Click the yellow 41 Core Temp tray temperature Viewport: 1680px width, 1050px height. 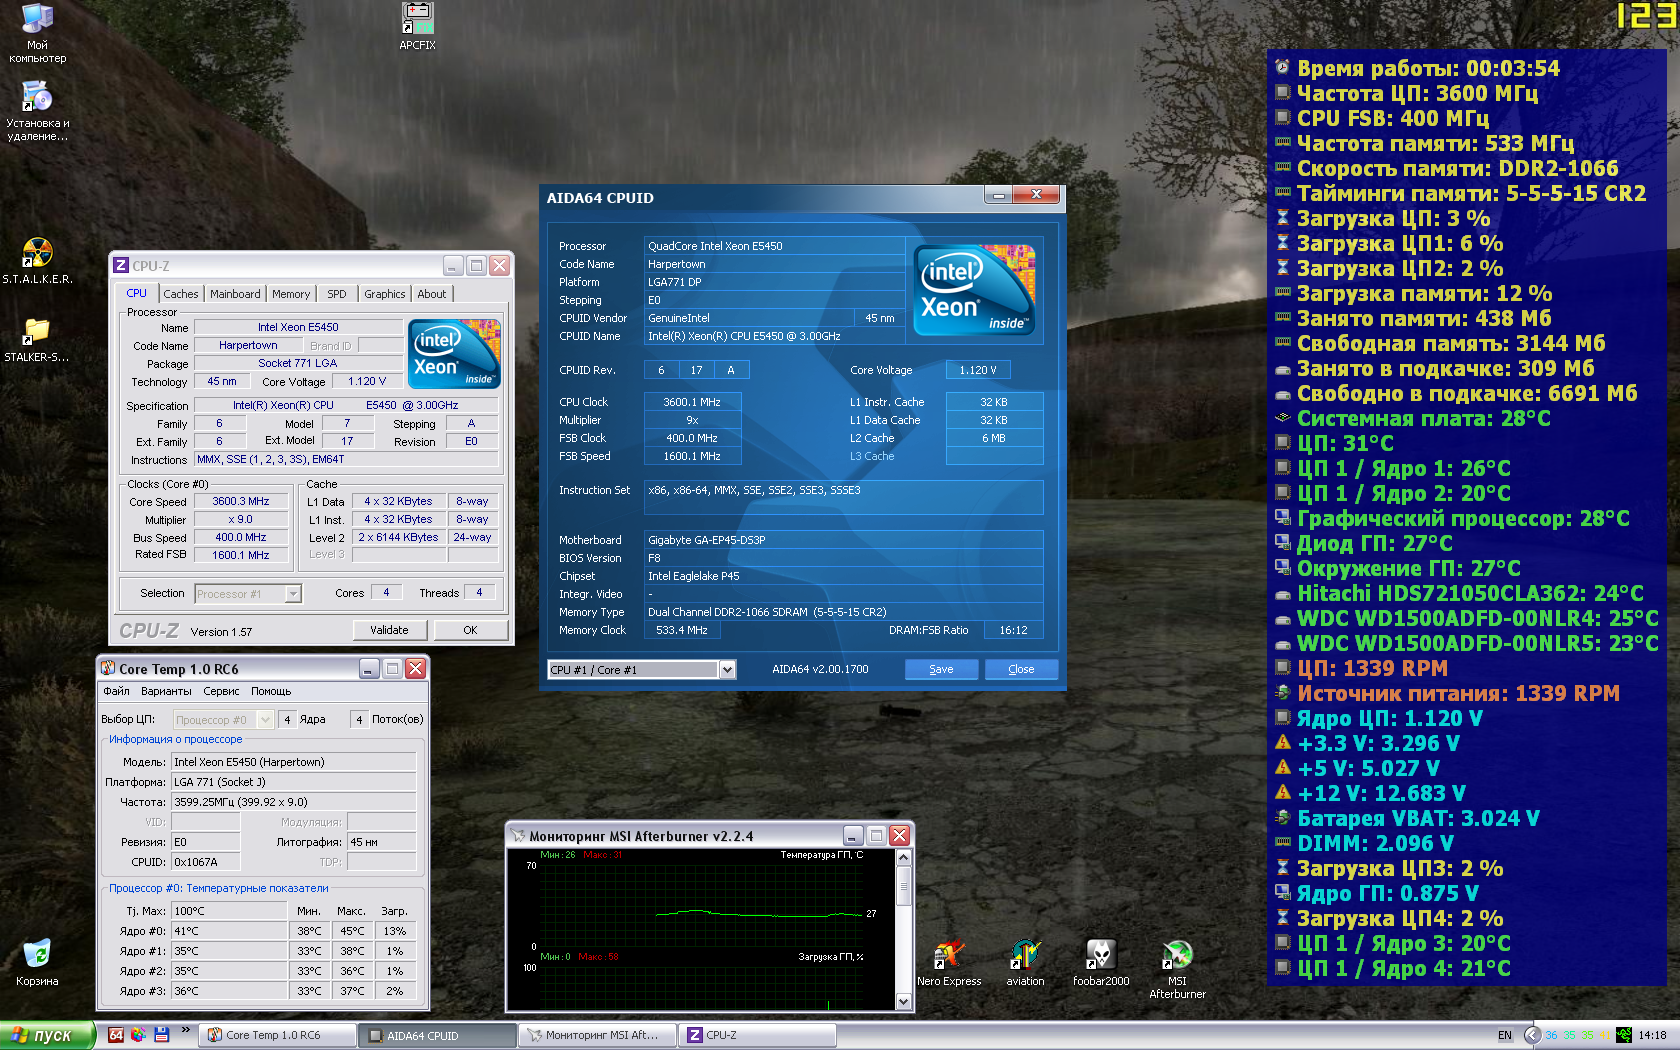click(1605, 1035)
